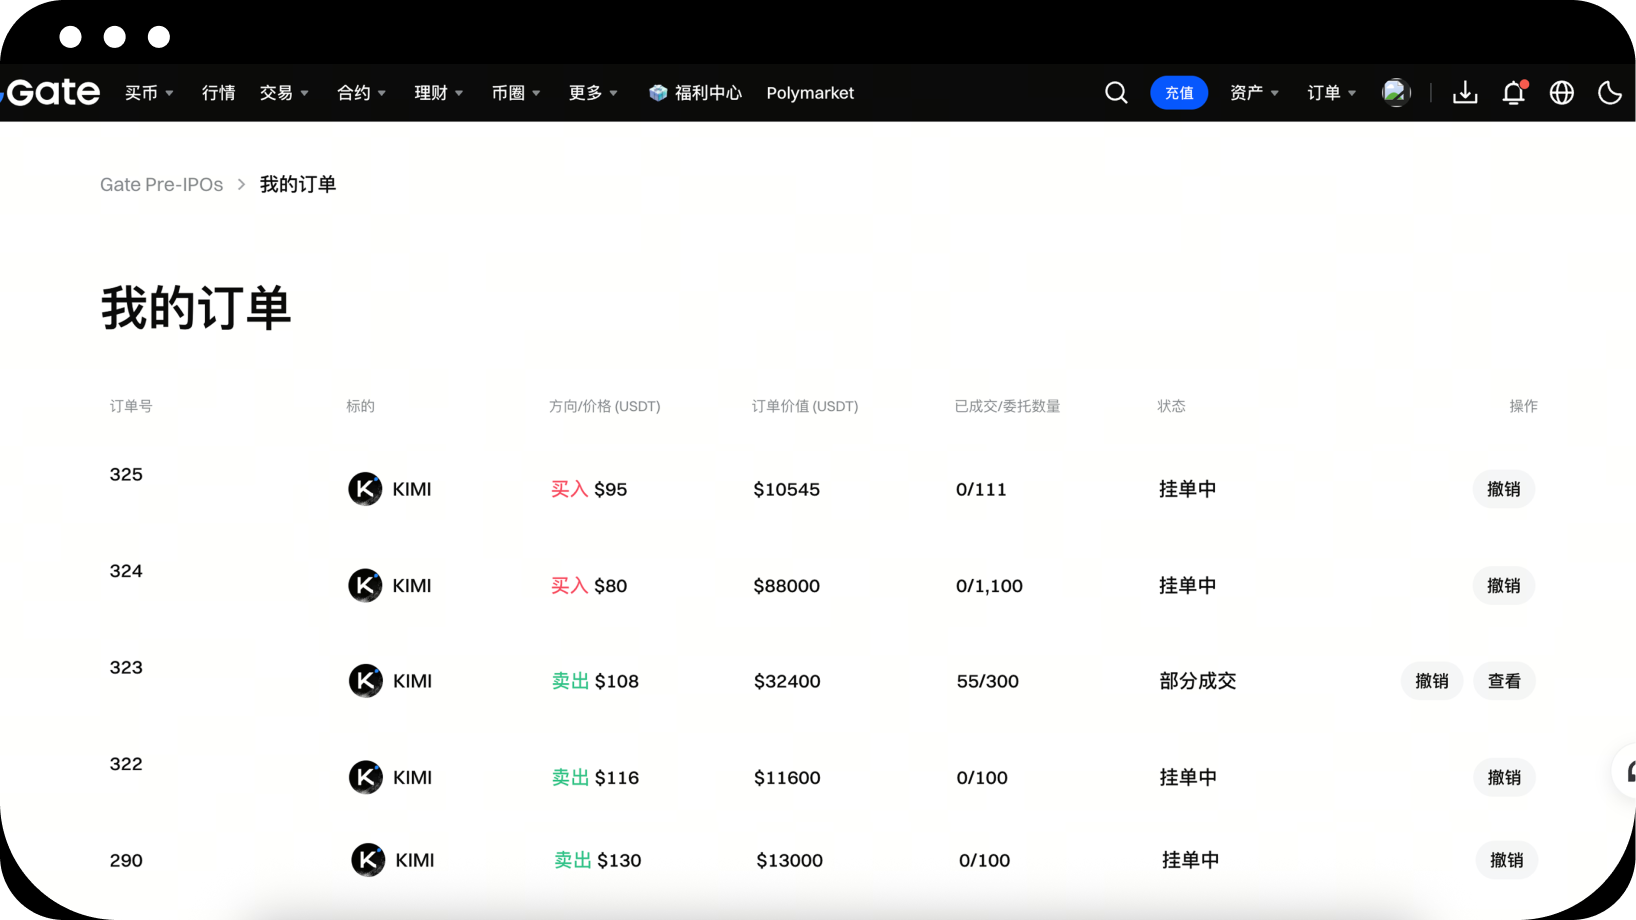Click the download app icon
The height and width of the screenshot is (920, 1636).
(x=1465, y=93)
